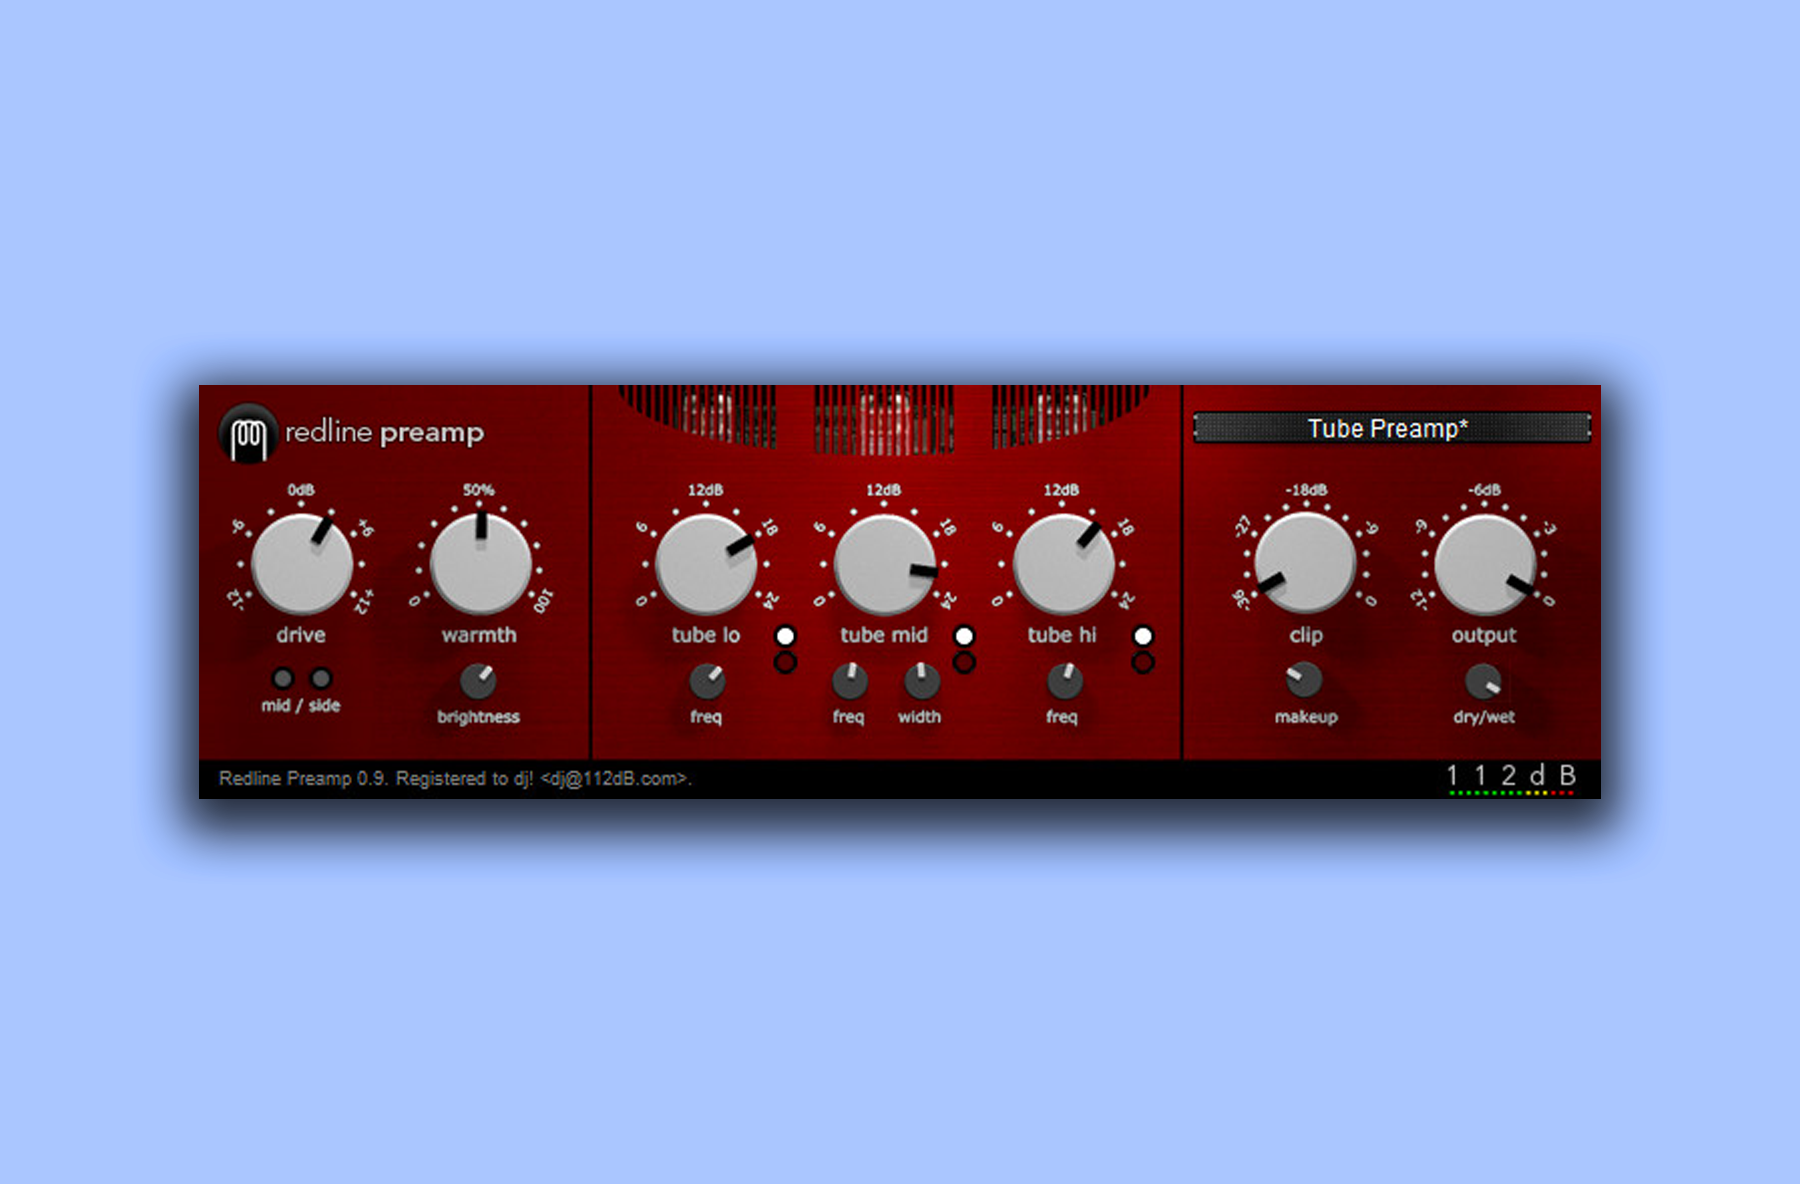Click the drive label
1800x1184 pixels.
(x=301, y=635)
